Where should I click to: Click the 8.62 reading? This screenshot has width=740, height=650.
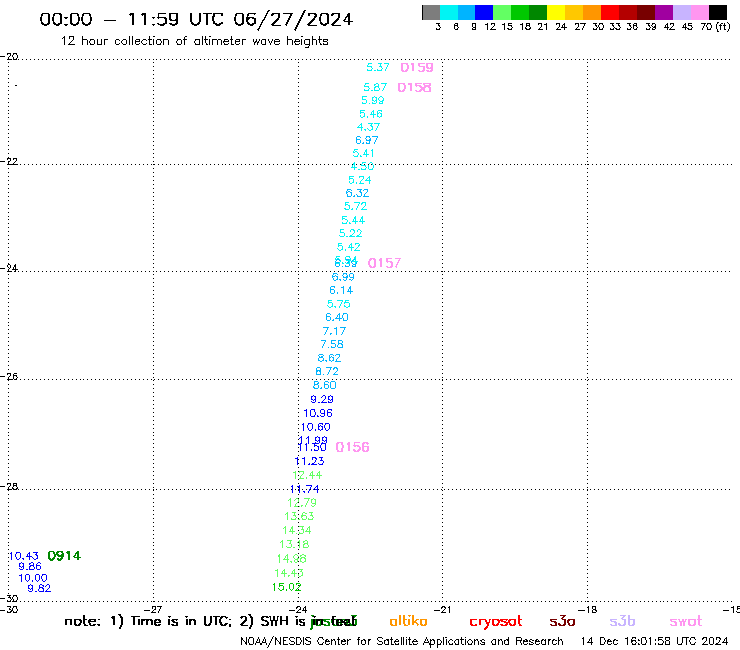click(x=329, y=358)
